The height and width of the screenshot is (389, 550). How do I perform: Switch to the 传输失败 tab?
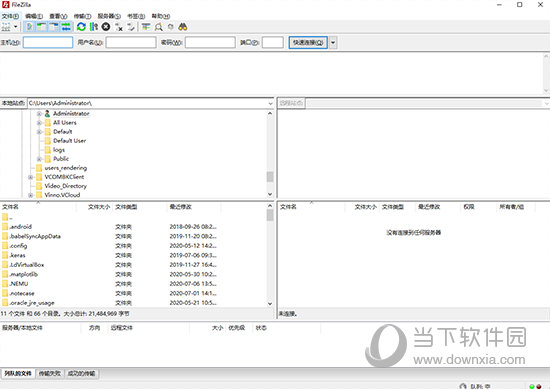click(x=49, y=374)
